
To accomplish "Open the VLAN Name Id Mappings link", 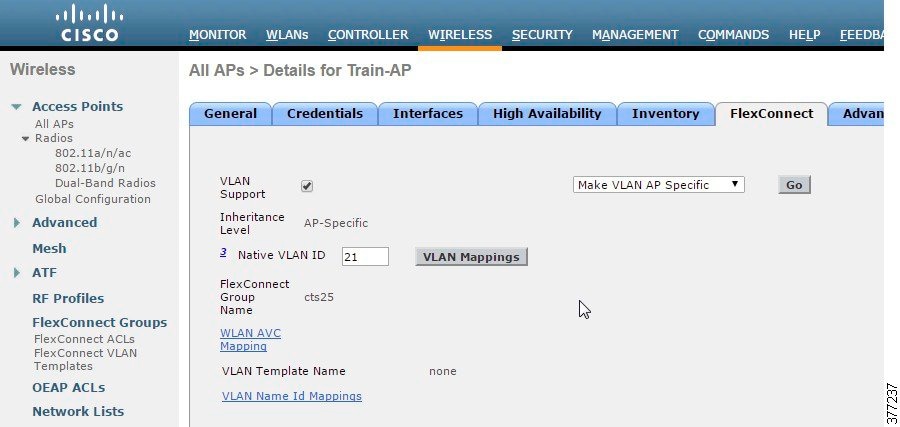I will coord(292,396).
